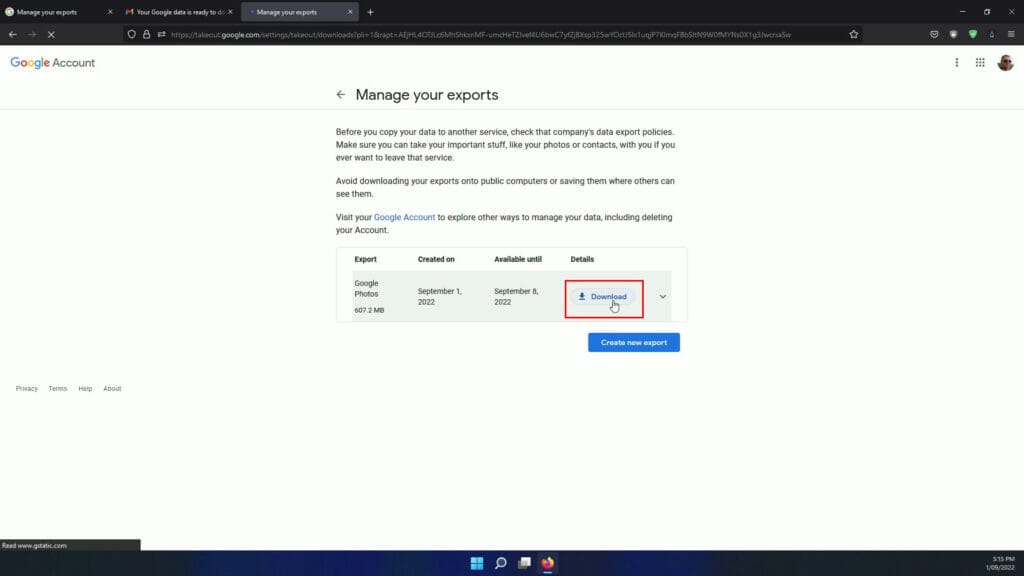Open the three-dot options menu on Google Account

point(957,62)
